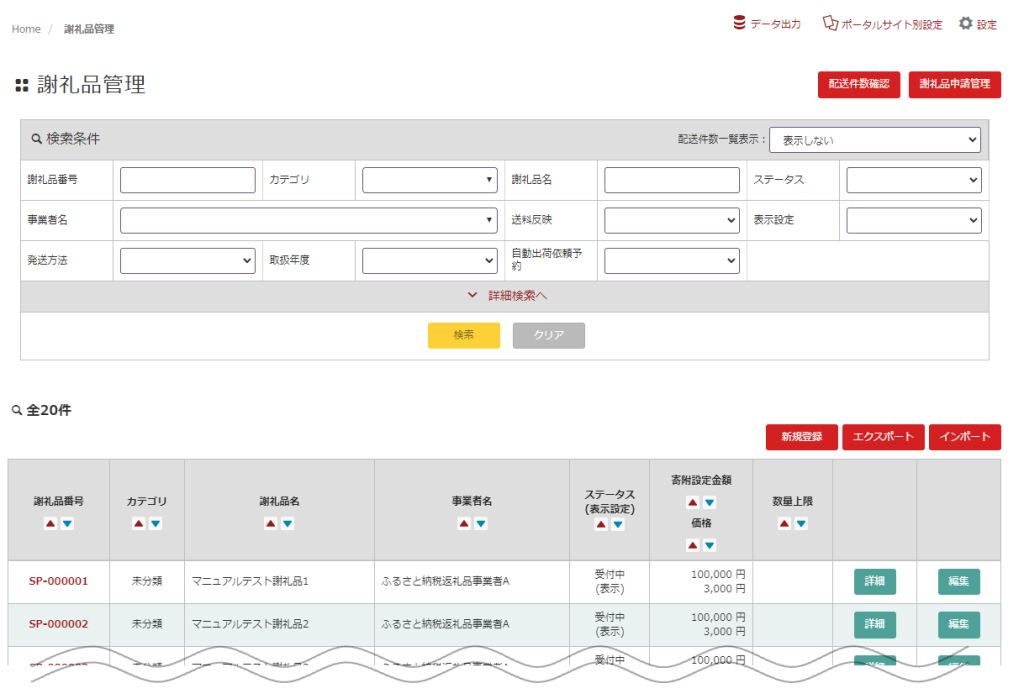The height and width of the screenshot is (699, 1024).
Task: Sort 寄附設定金額 ascending
Action: click(x=692, y=502)
